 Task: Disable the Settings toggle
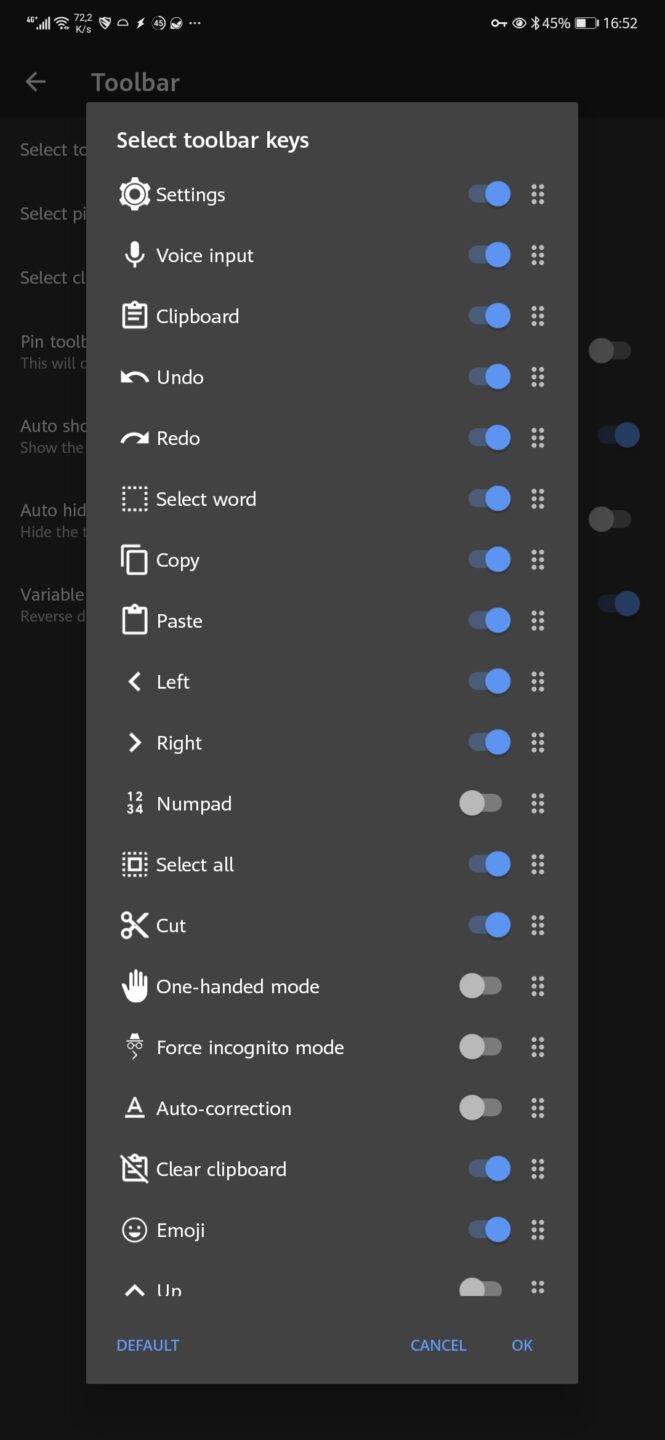[x=486, y=194]
